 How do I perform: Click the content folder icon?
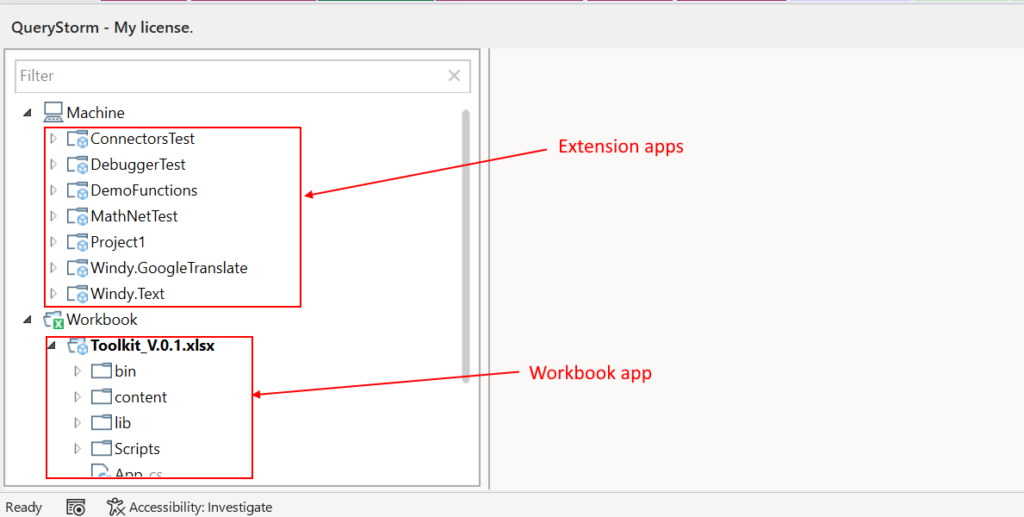coord(101,397)
